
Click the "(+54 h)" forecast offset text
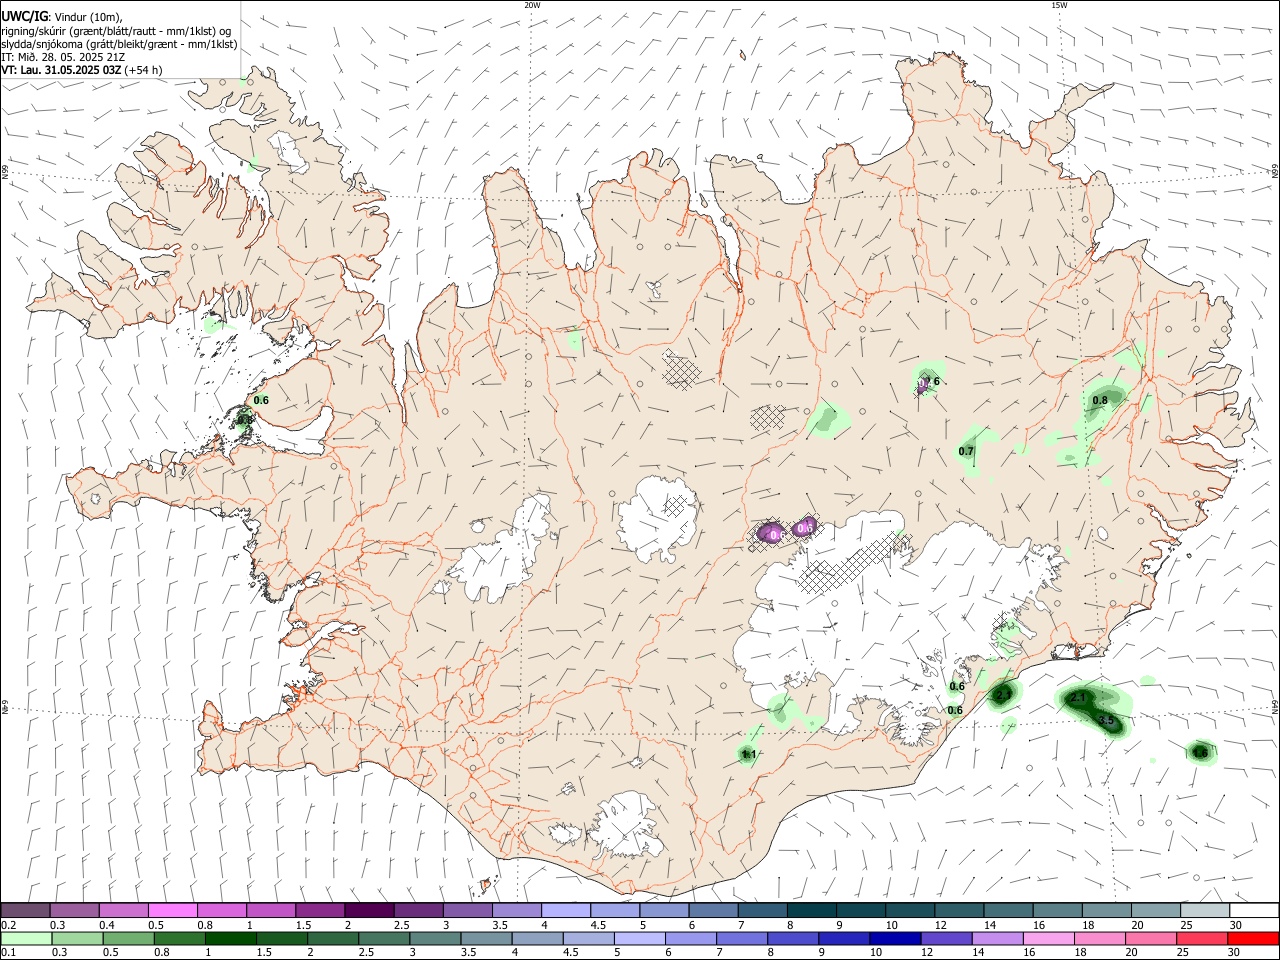point(143,70)
